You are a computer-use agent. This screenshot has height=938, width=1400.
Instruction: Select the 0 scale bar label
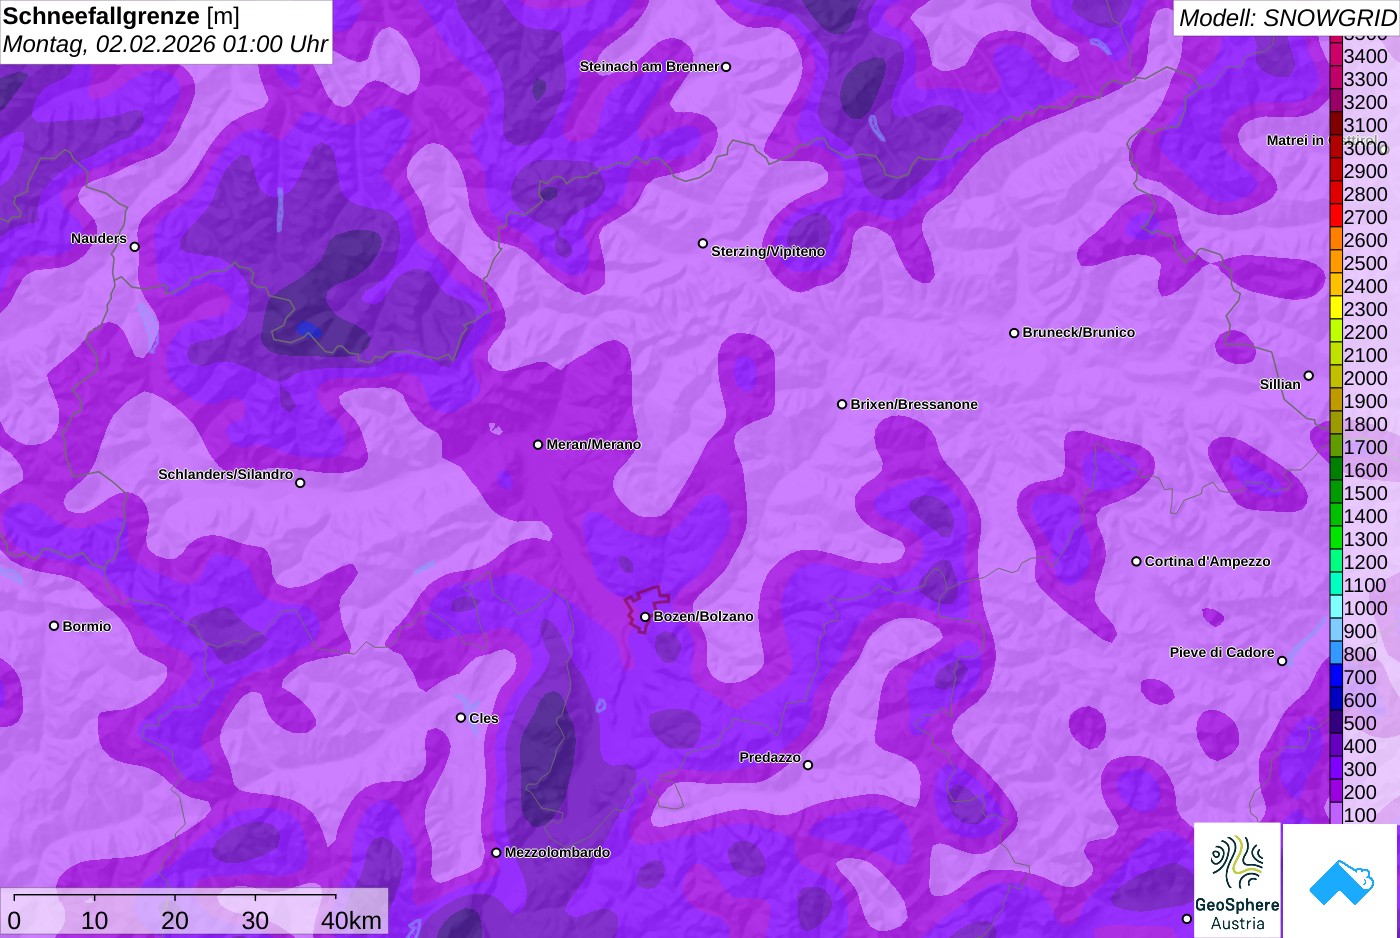(14, 921)
